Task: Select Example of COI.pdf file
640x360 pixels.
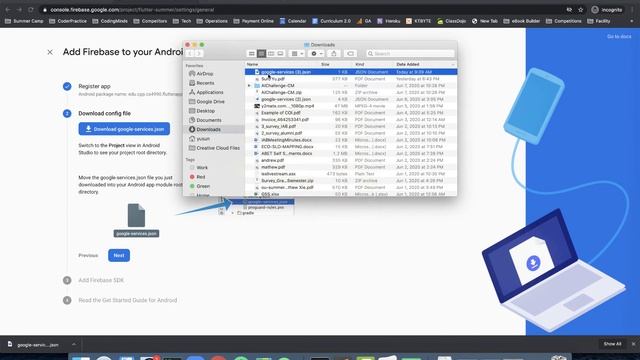Action: pos(351,113)
